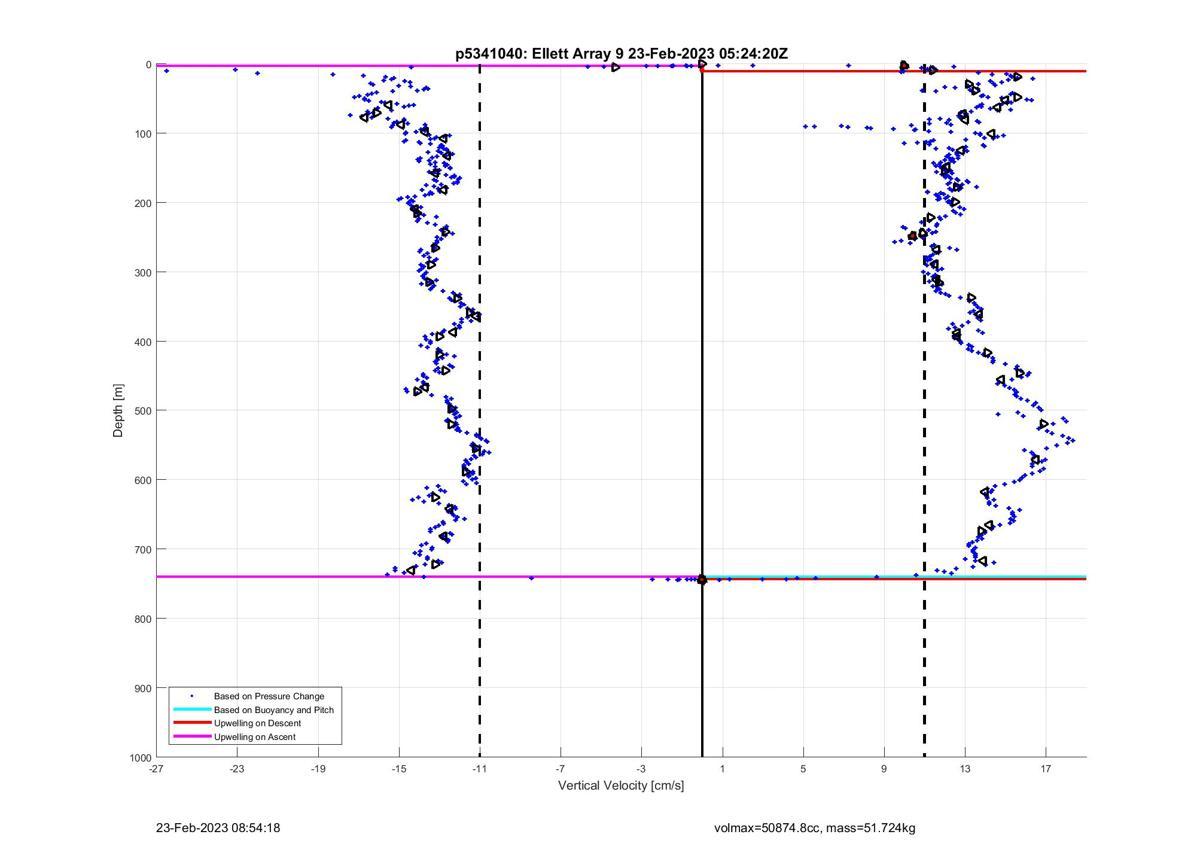The image size is (1200, 851).
Task: Select legend entry 'Upwelling on Ascent'
Action: click(255, 737)
